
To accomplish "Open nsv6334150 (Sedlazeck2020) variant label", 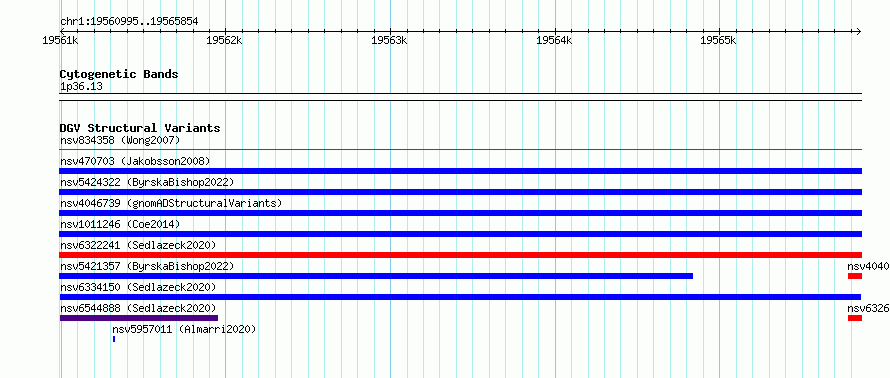I will (x=138, y=287).
